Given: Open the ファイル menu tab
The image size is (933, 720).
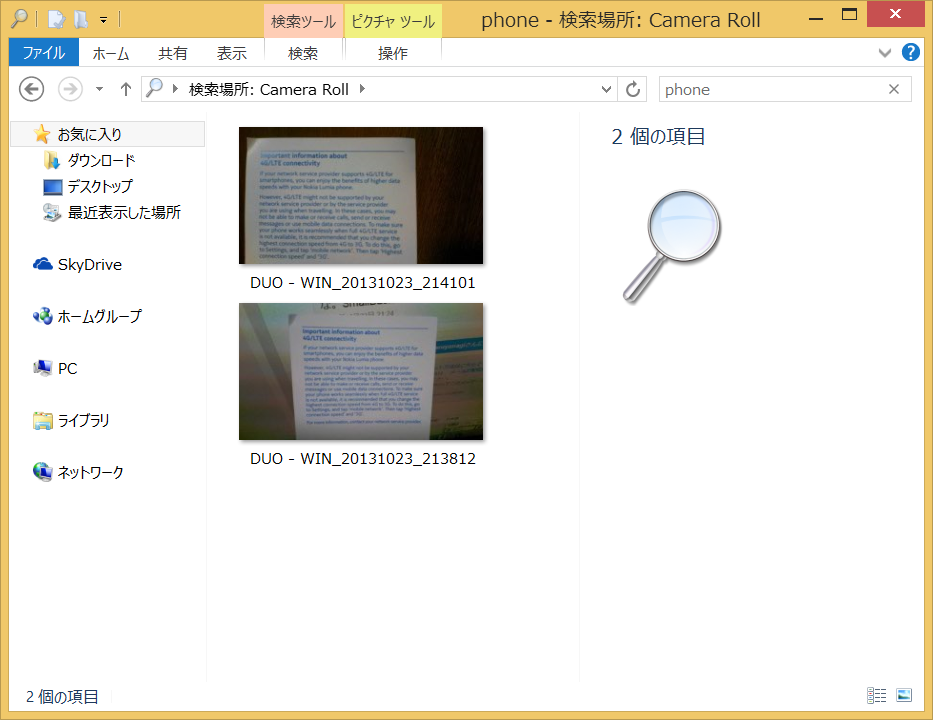Looking at the screenshot, I should coord(44,53).
